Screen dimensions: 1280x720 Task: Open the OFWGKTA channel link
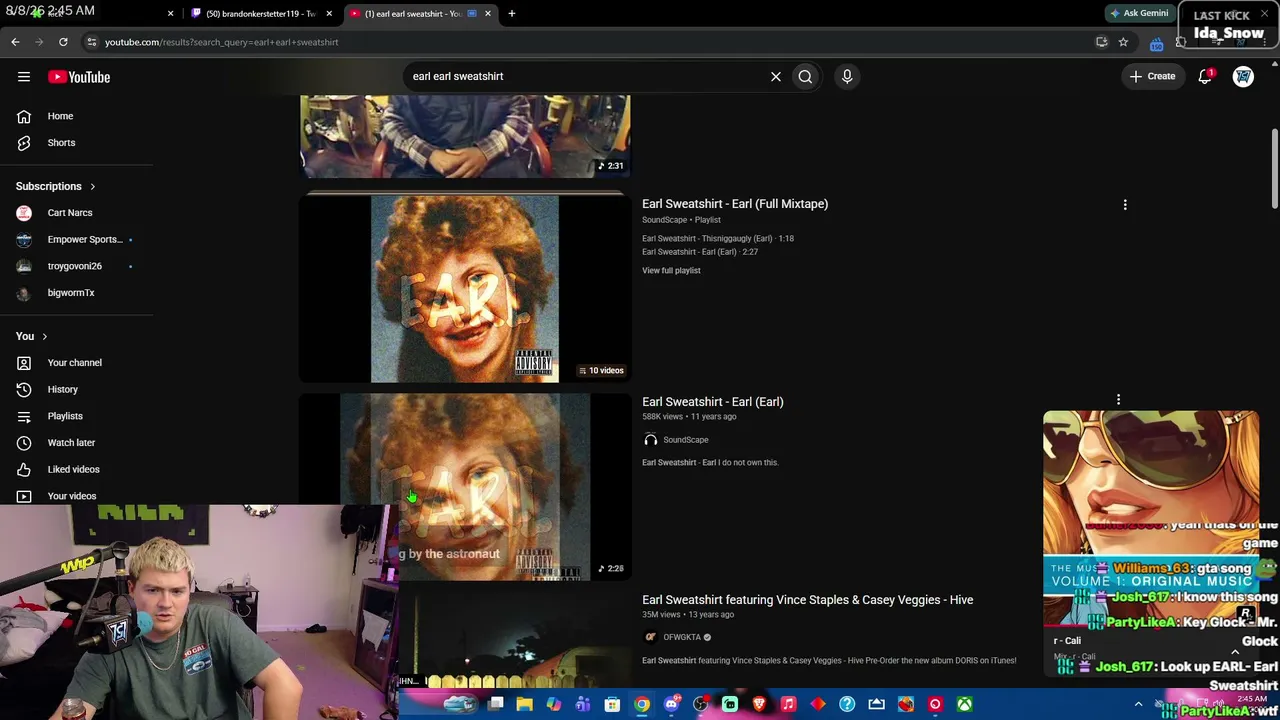coord(682,637)
